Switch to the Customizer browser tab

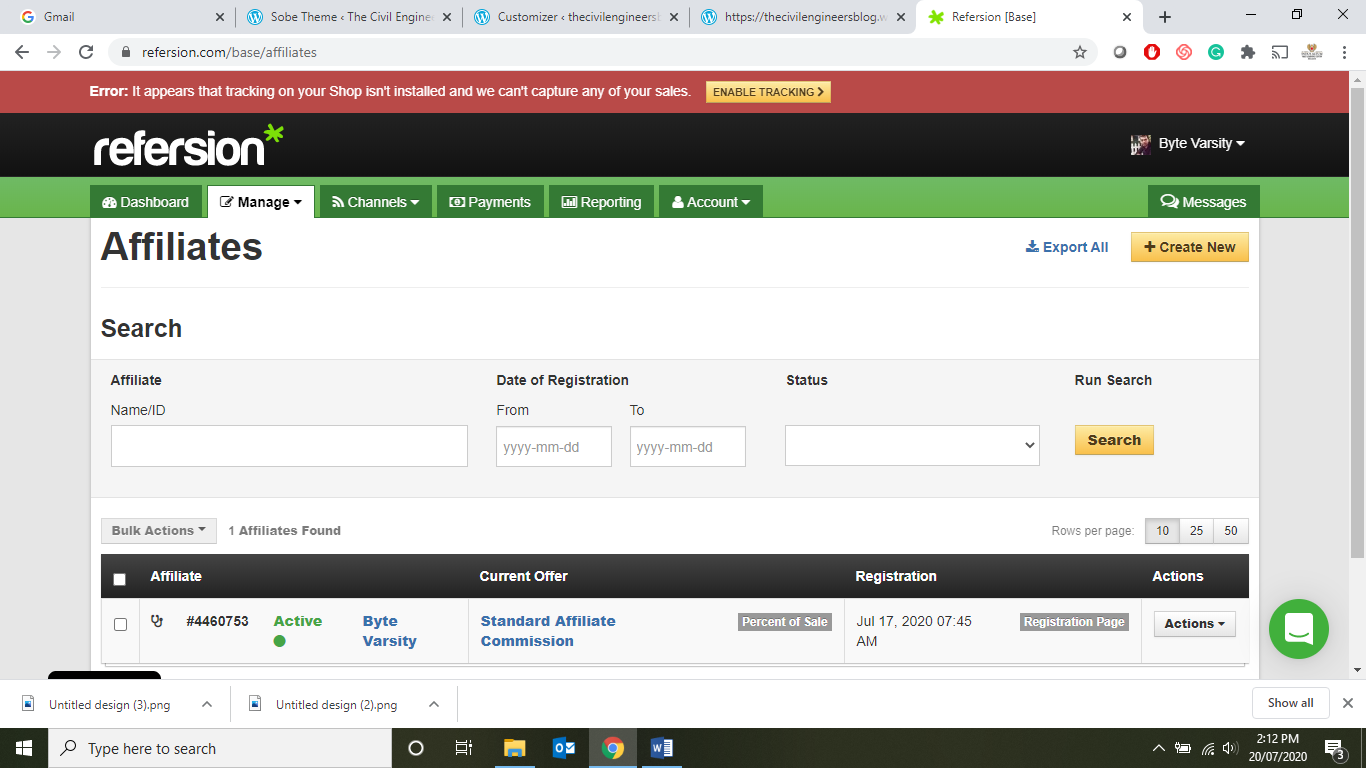pyautogui.click(x=577, y=17)
